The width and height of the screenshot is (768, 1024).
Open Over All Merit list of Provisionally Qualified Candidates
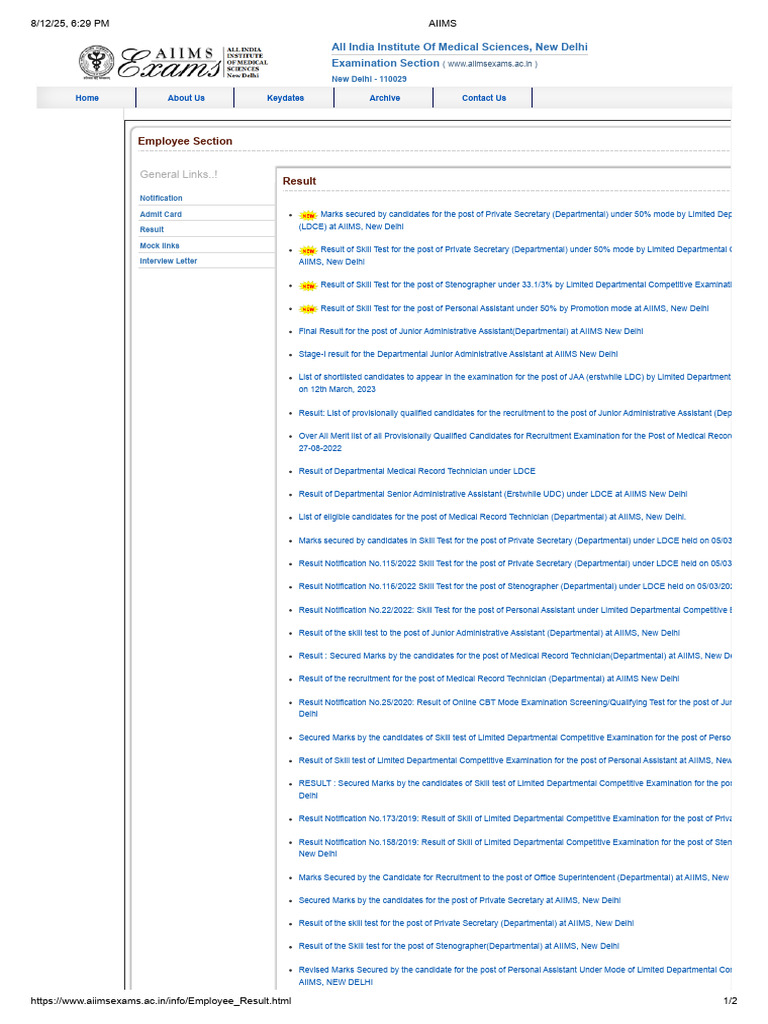pos(515,442)
